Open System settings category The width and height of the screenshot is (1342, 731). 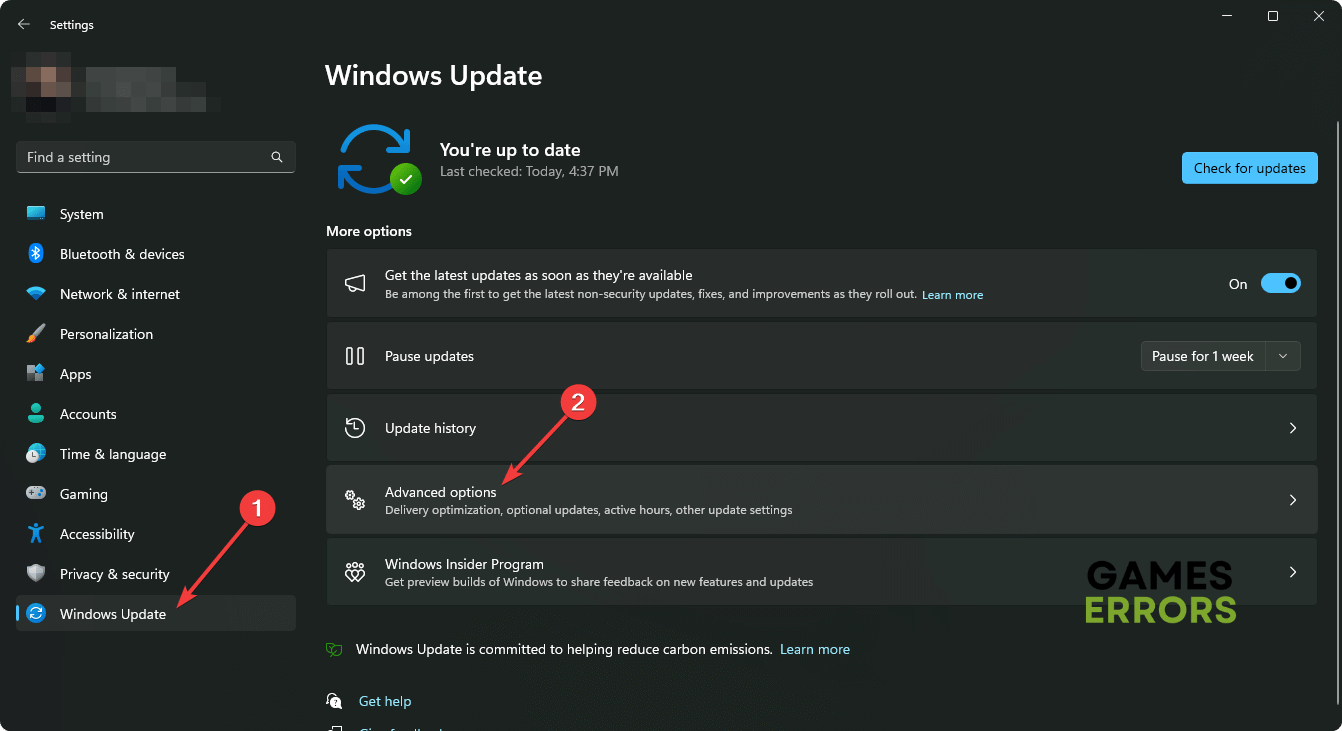(156, 214)
